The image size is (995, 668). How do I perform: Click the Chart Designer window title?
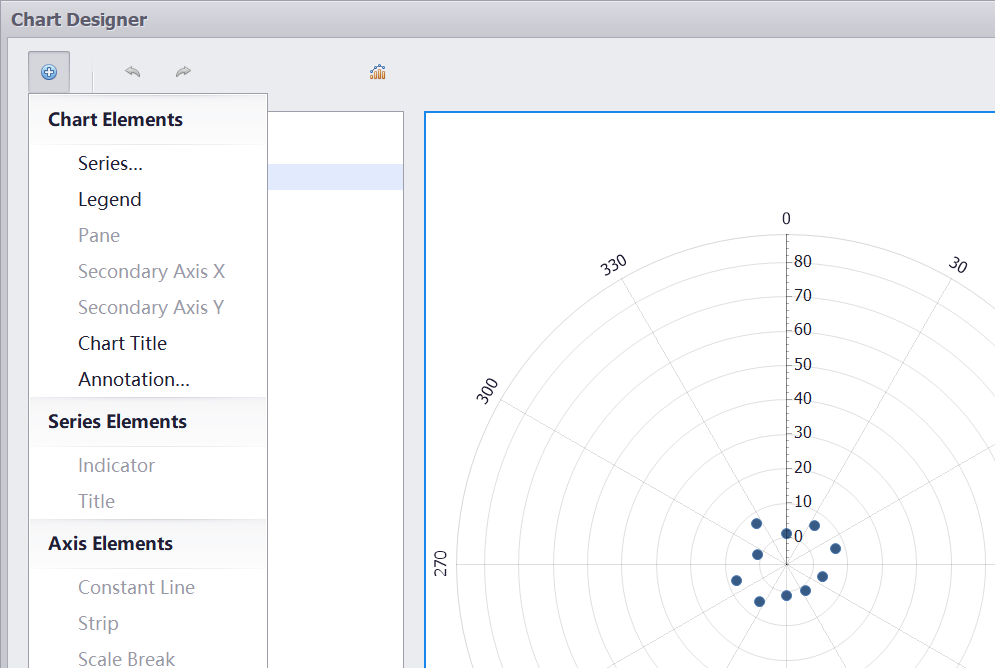tap(79, 20)
